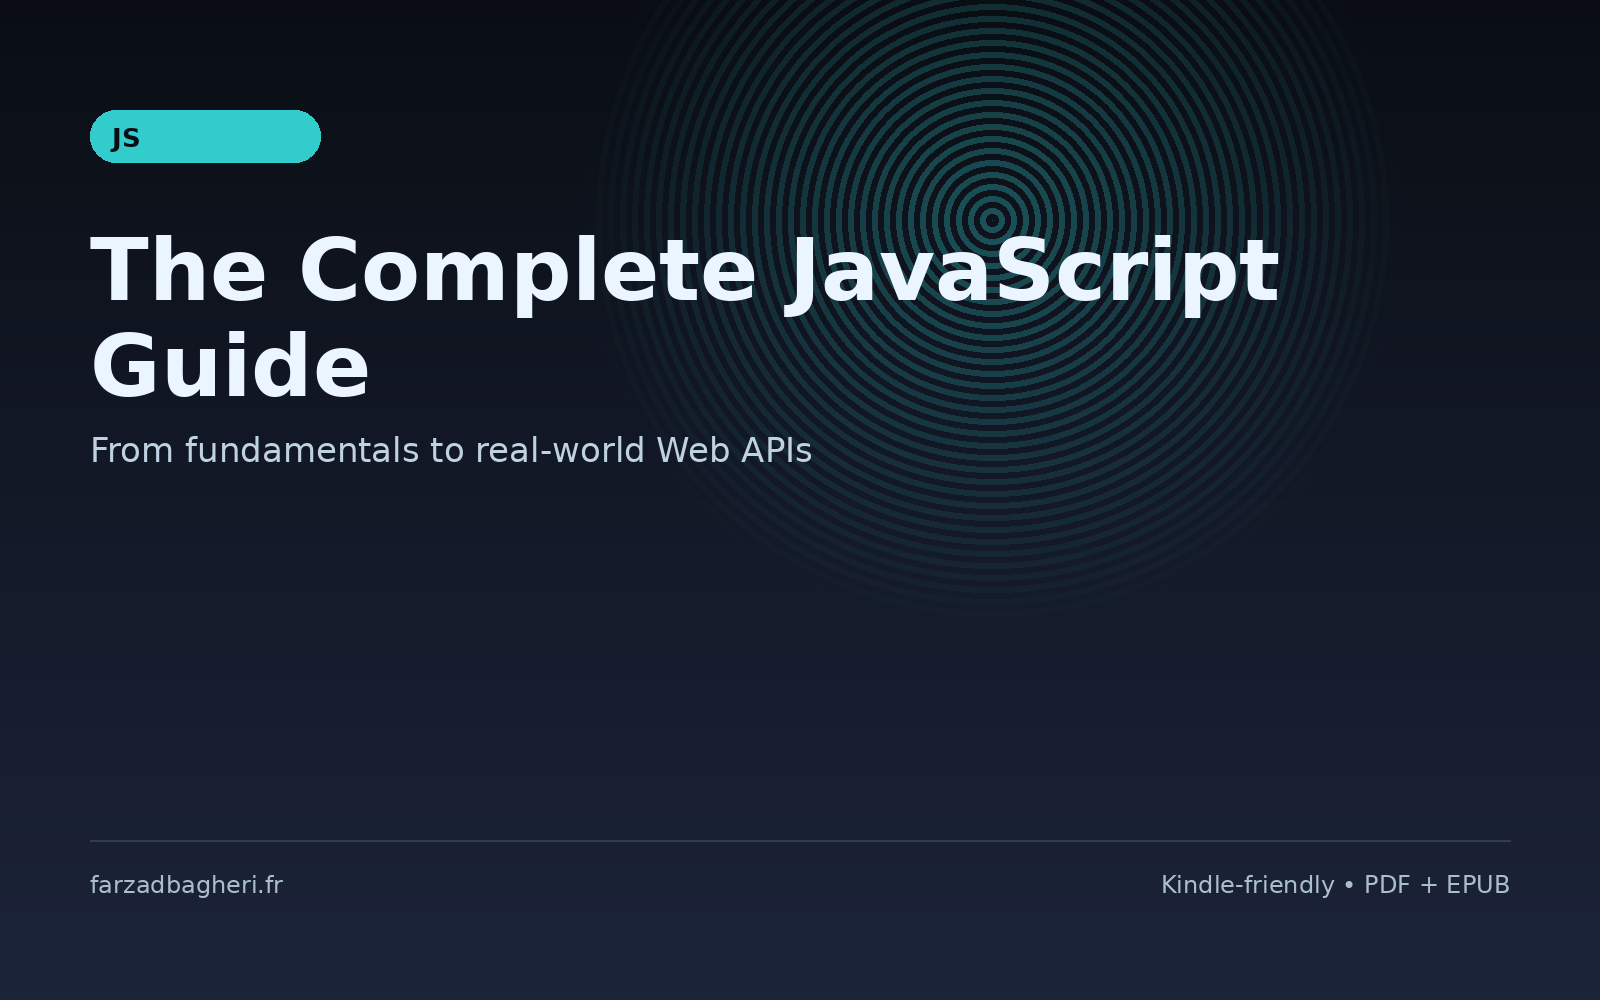The image size is (1600, 1000).
Task: Click "fundamentals" in the subtitle
Action: [x=302, y=451]
